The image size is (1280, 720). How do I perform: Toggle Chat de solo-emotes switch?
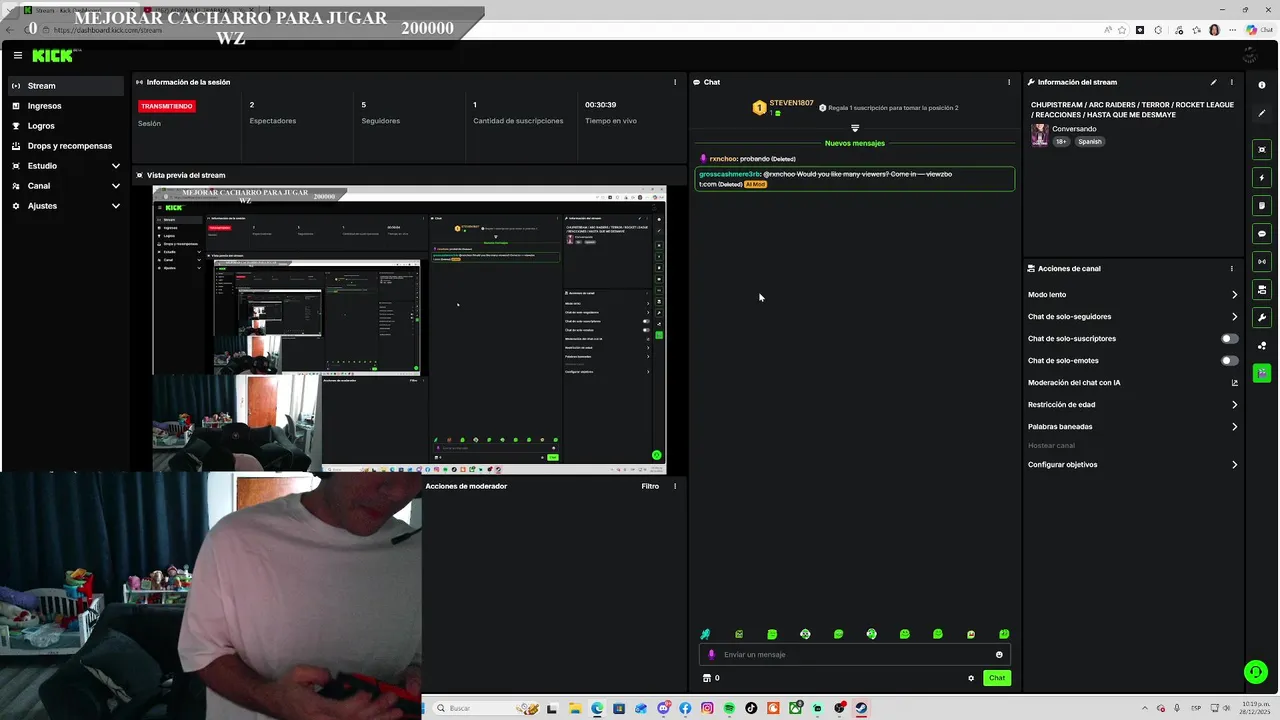pos(1230,361)
